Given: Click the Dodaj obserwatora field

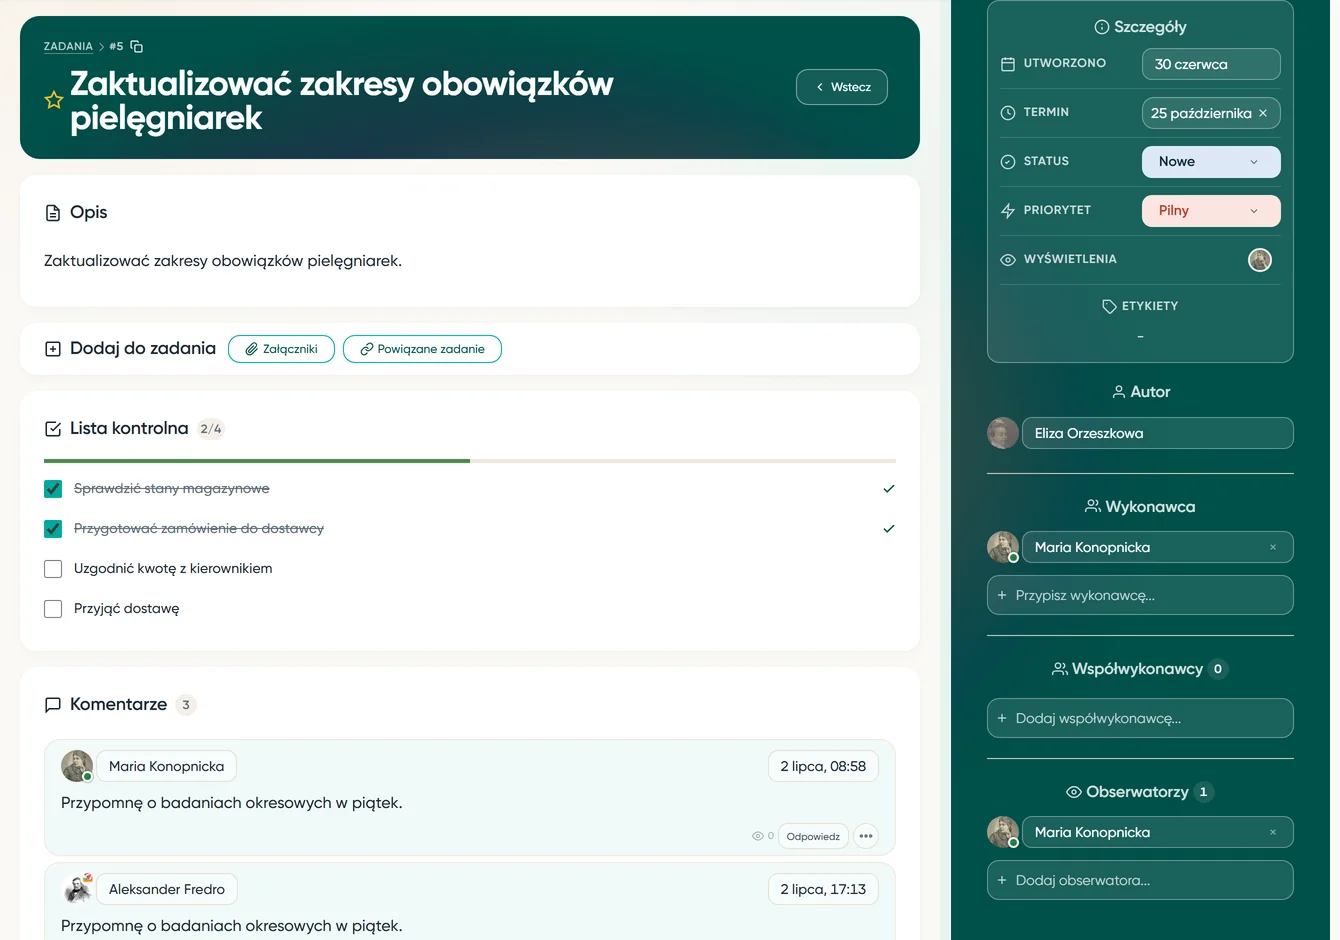Looking at the screenshot, I should (x=1140, y=880).
